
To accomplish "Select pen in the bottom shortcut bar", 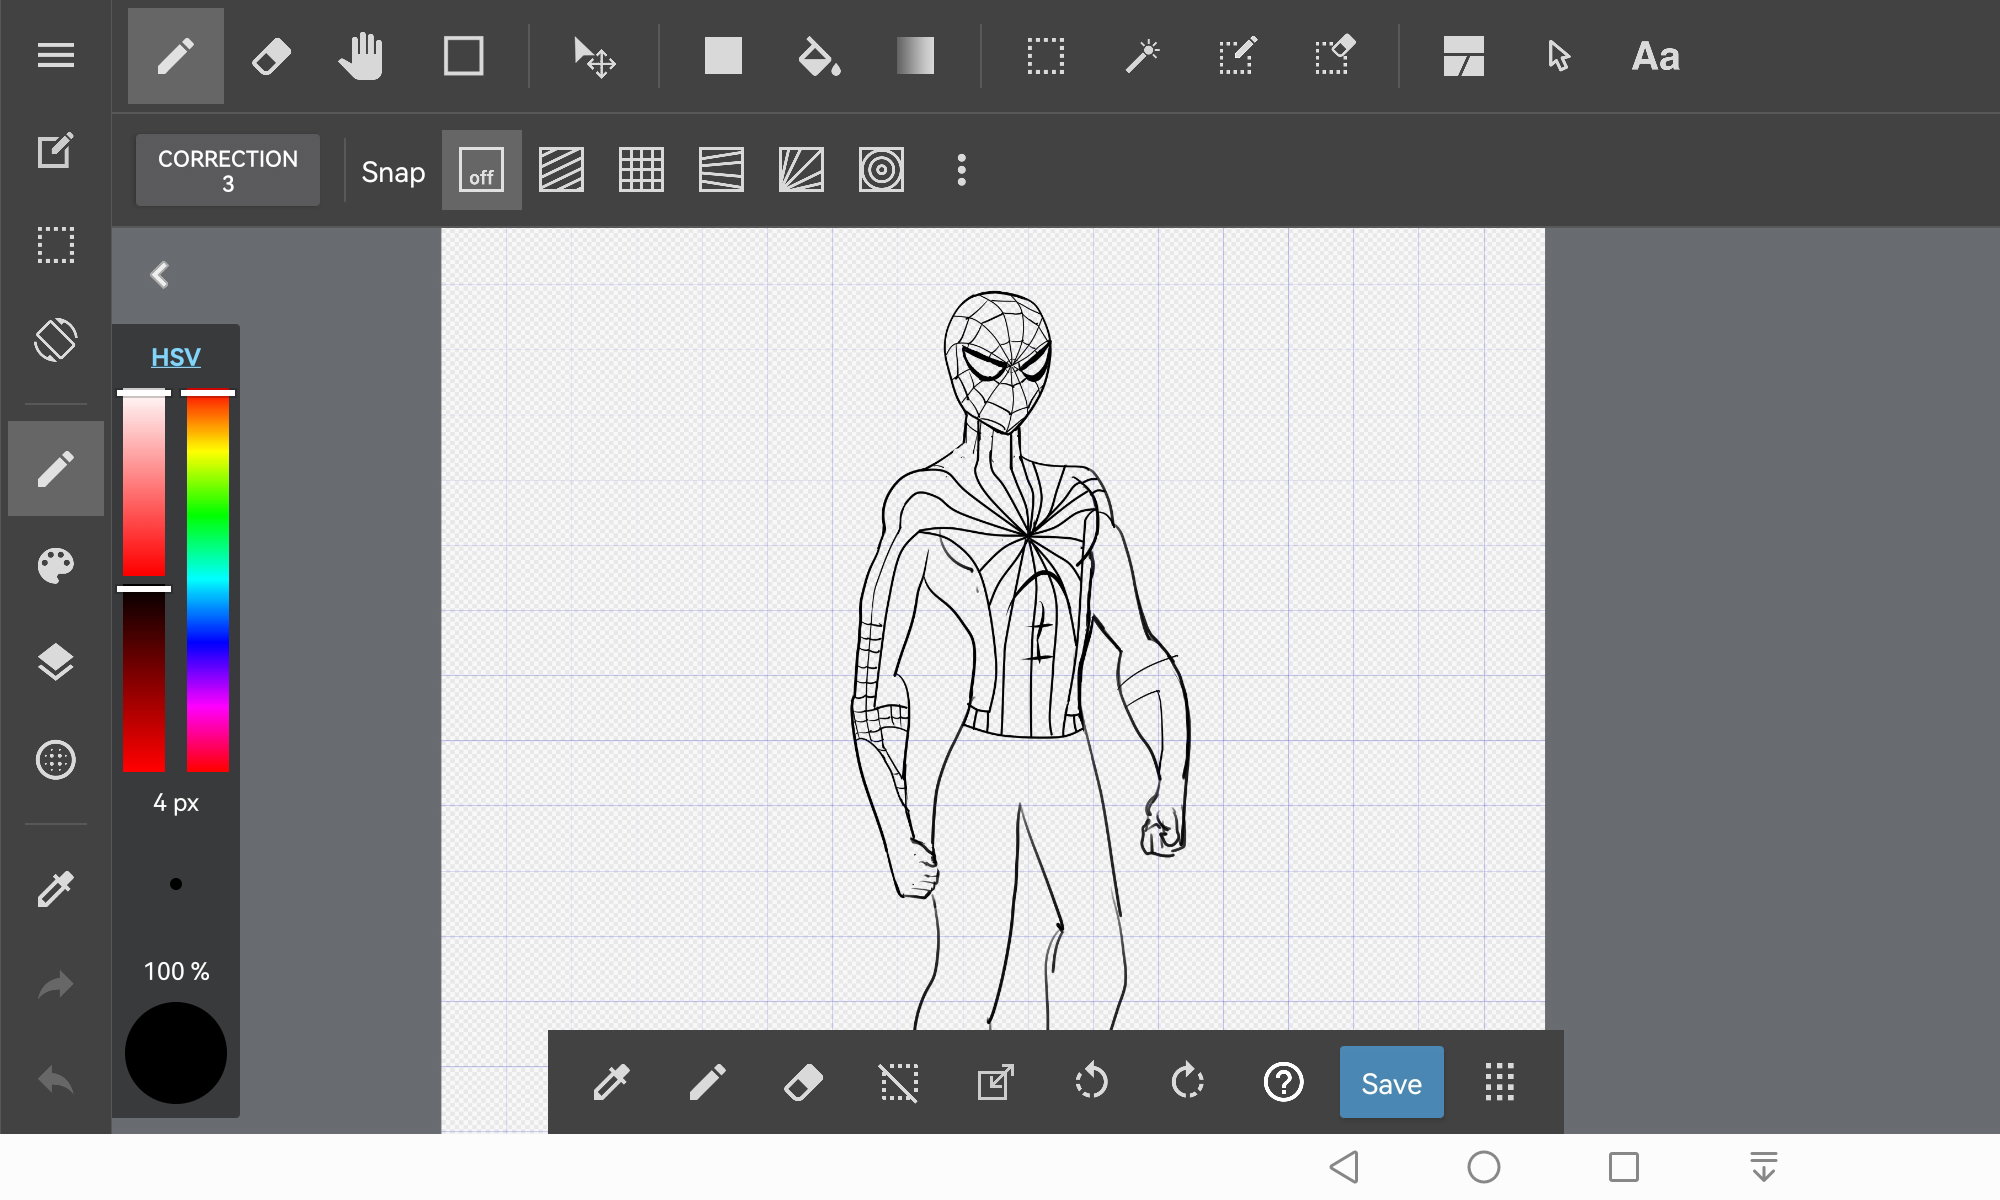I will pyautogui.click(x=707, y=1082).
